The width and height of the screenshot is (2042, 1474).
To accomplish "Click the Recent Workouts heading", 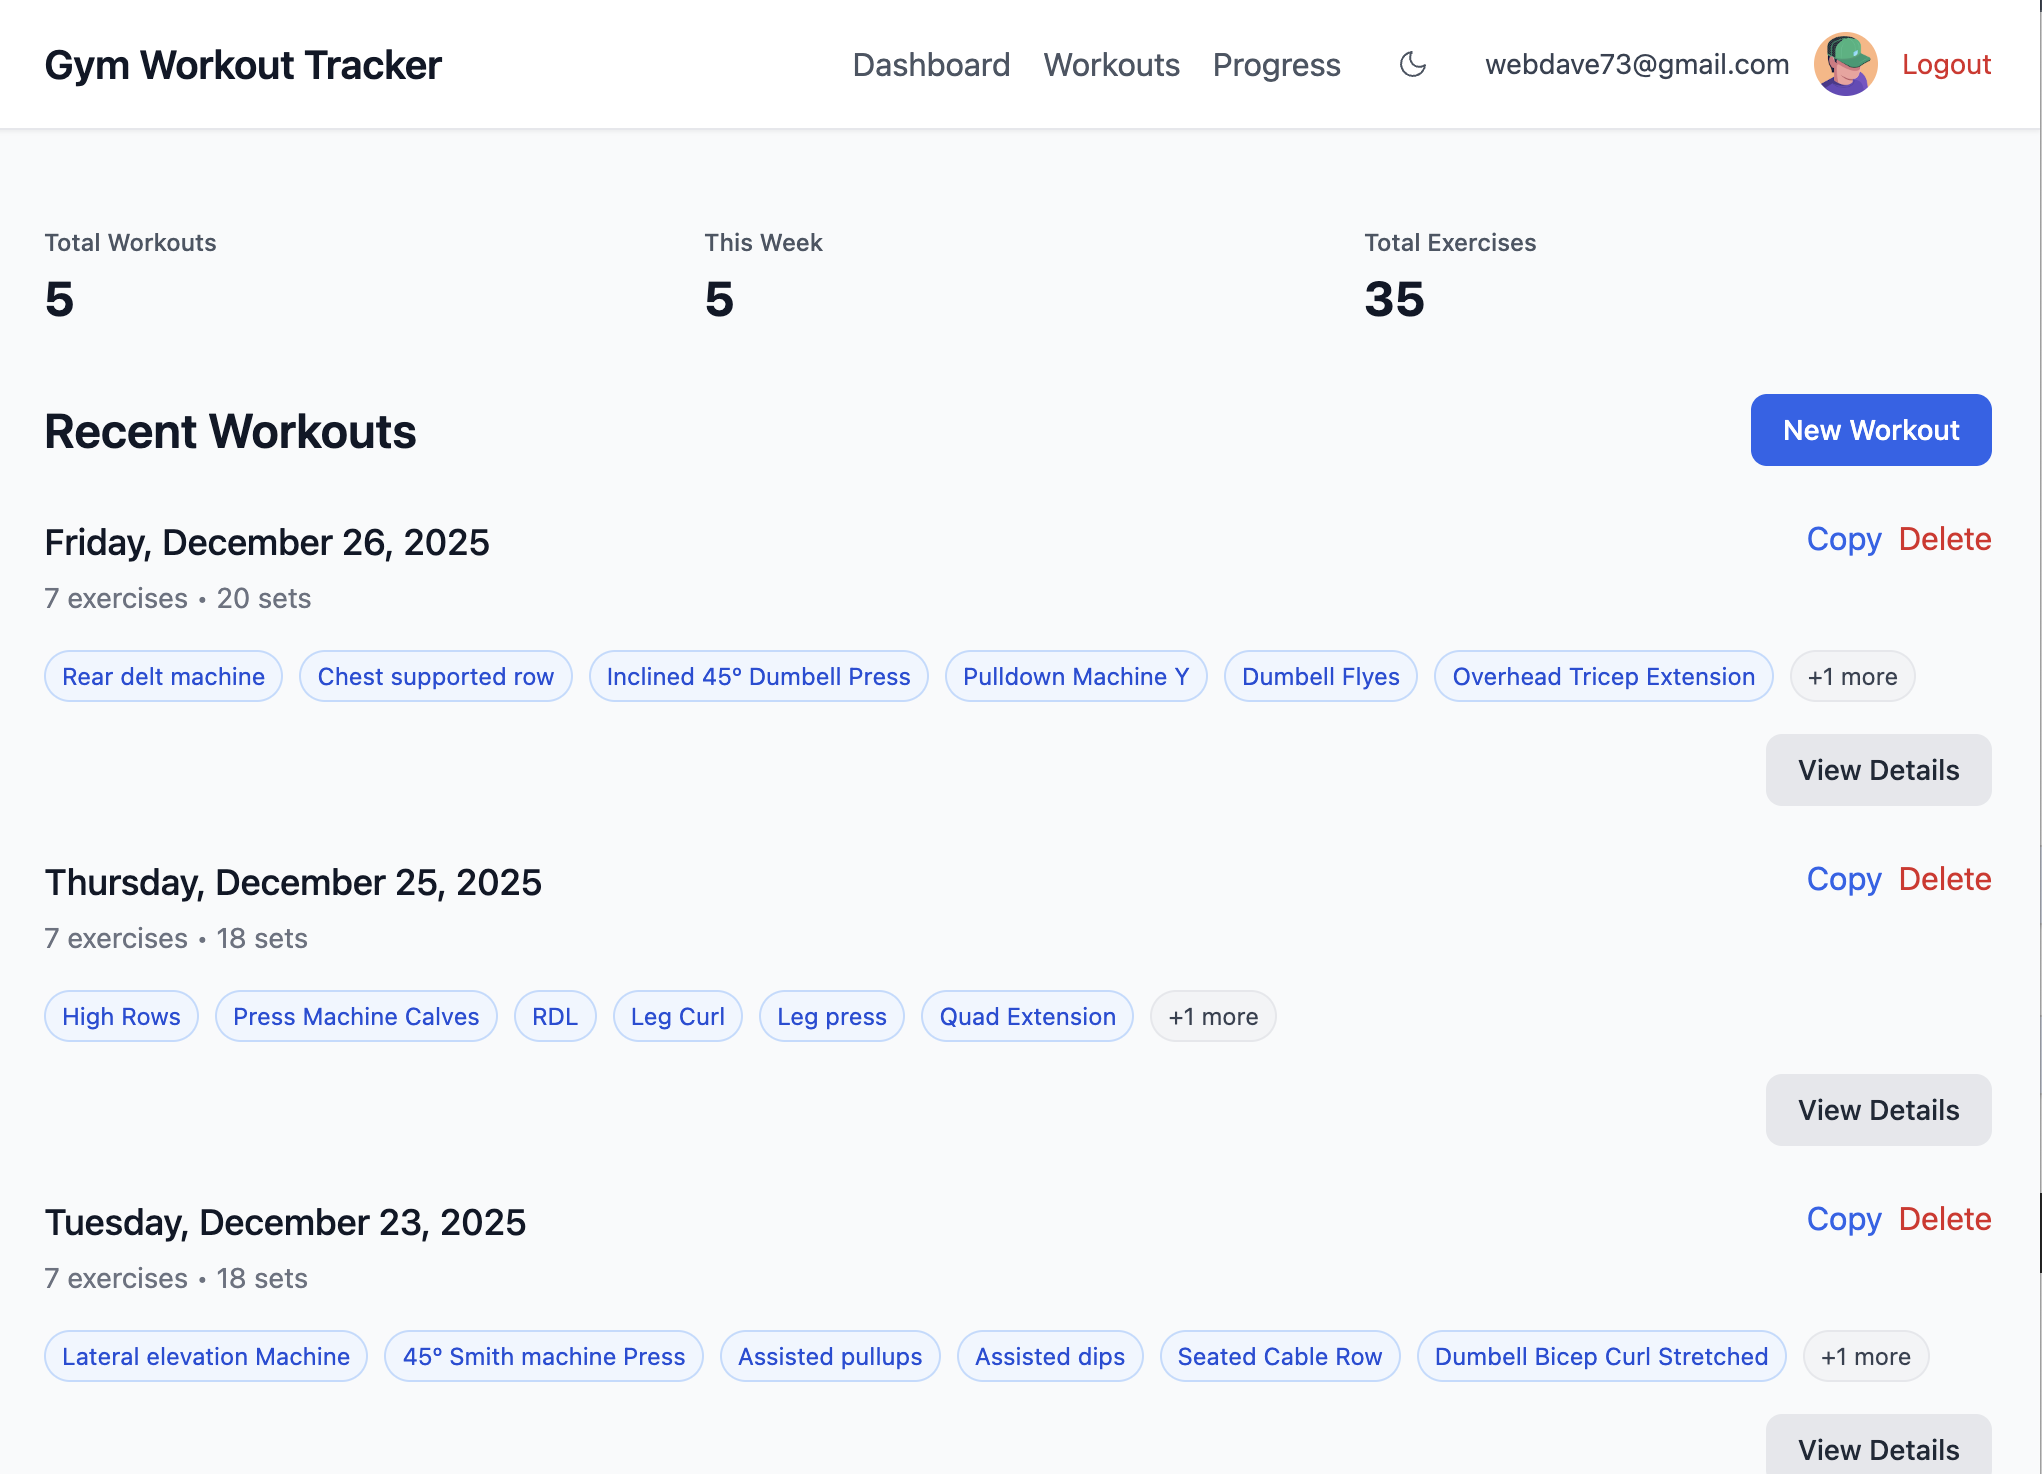I will (x=230, y=432).
